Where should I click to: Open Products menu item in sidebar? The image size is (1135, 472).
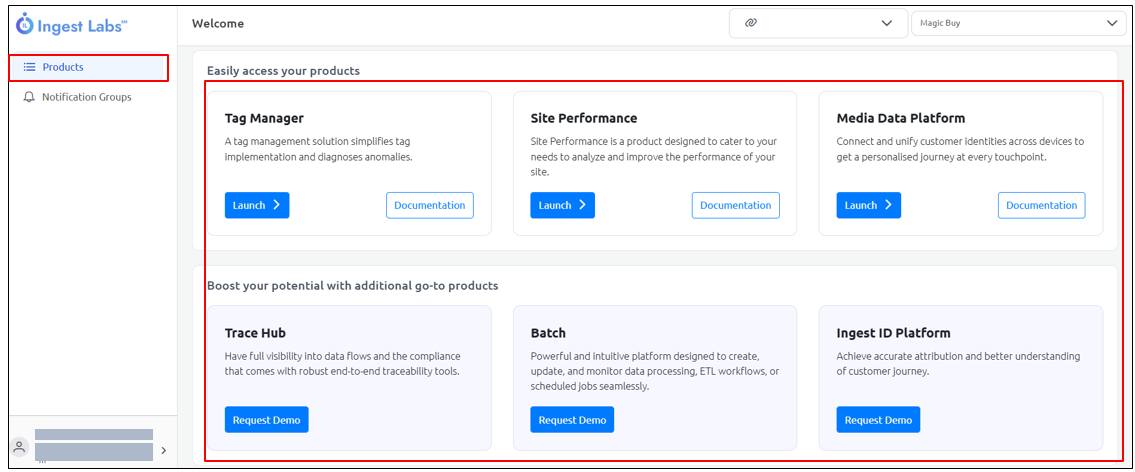point(63,67)
